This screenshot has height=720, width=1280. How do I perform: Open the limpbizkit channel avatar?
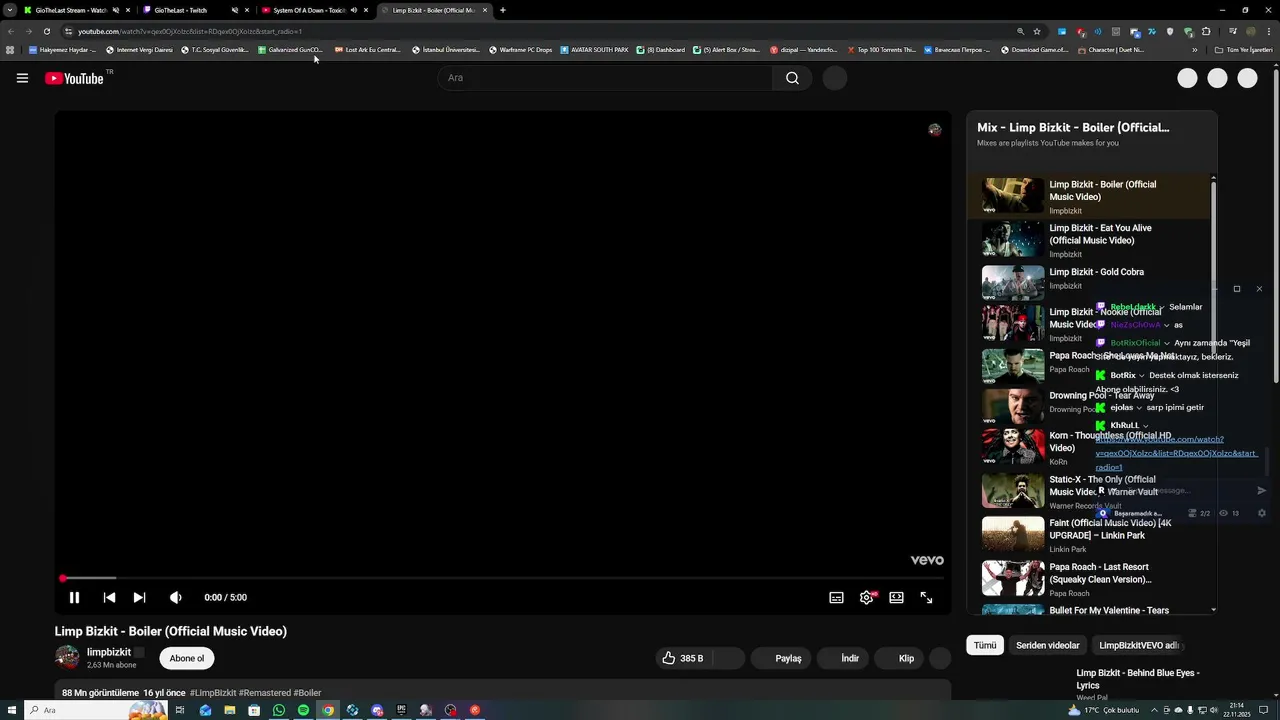67,657
